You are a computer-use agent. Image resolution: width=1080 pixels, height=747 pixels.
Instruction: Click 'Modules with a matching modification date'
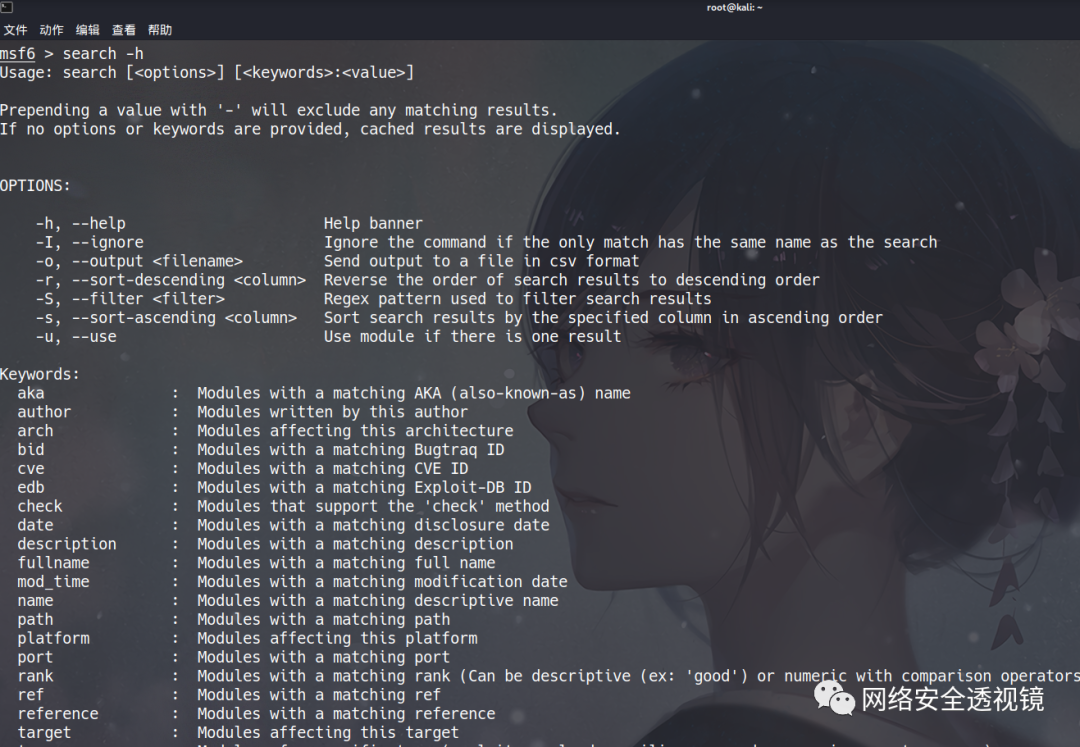pos(382,582)
